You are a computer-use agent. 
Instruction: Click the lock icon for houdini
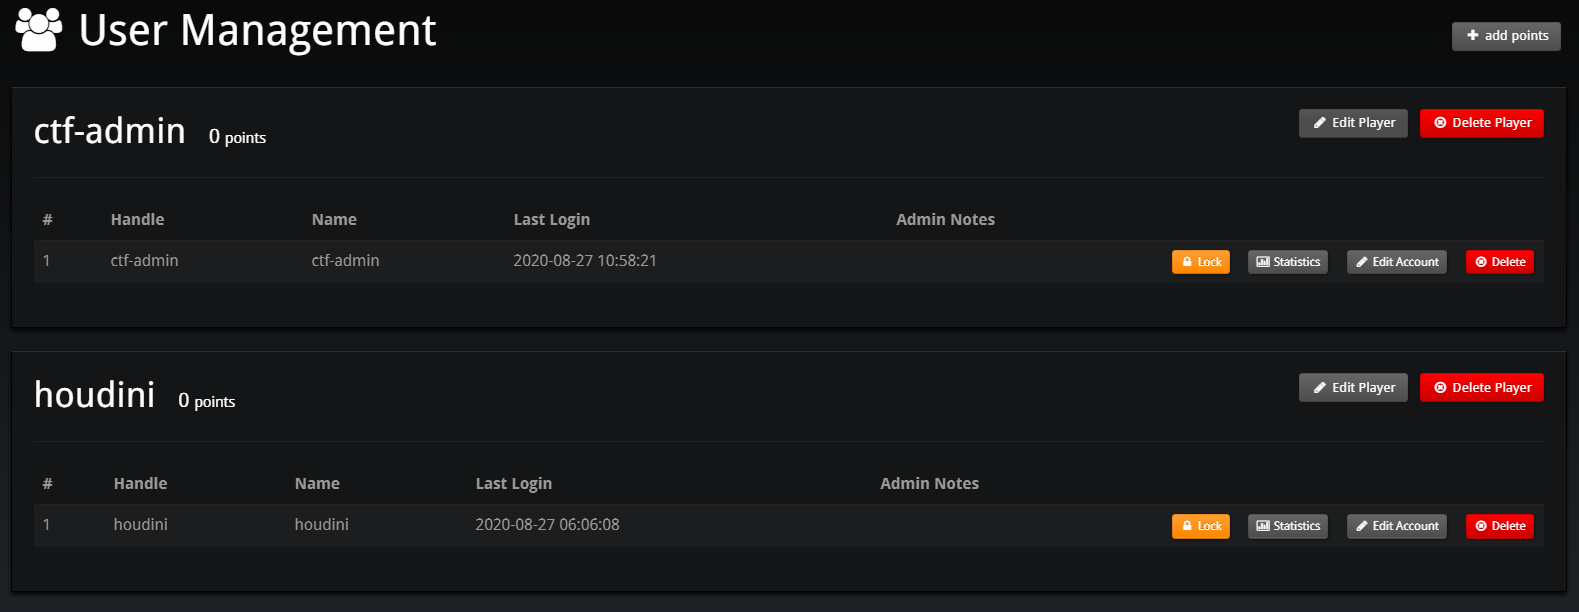[x=1186, y=525]
